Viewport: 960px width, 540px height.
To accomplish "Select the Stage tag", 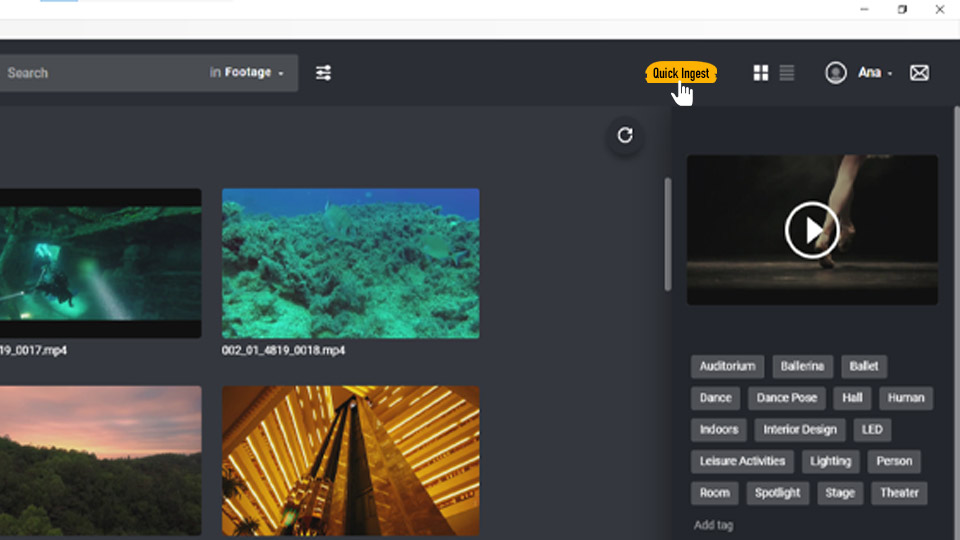I will [840, 493].
